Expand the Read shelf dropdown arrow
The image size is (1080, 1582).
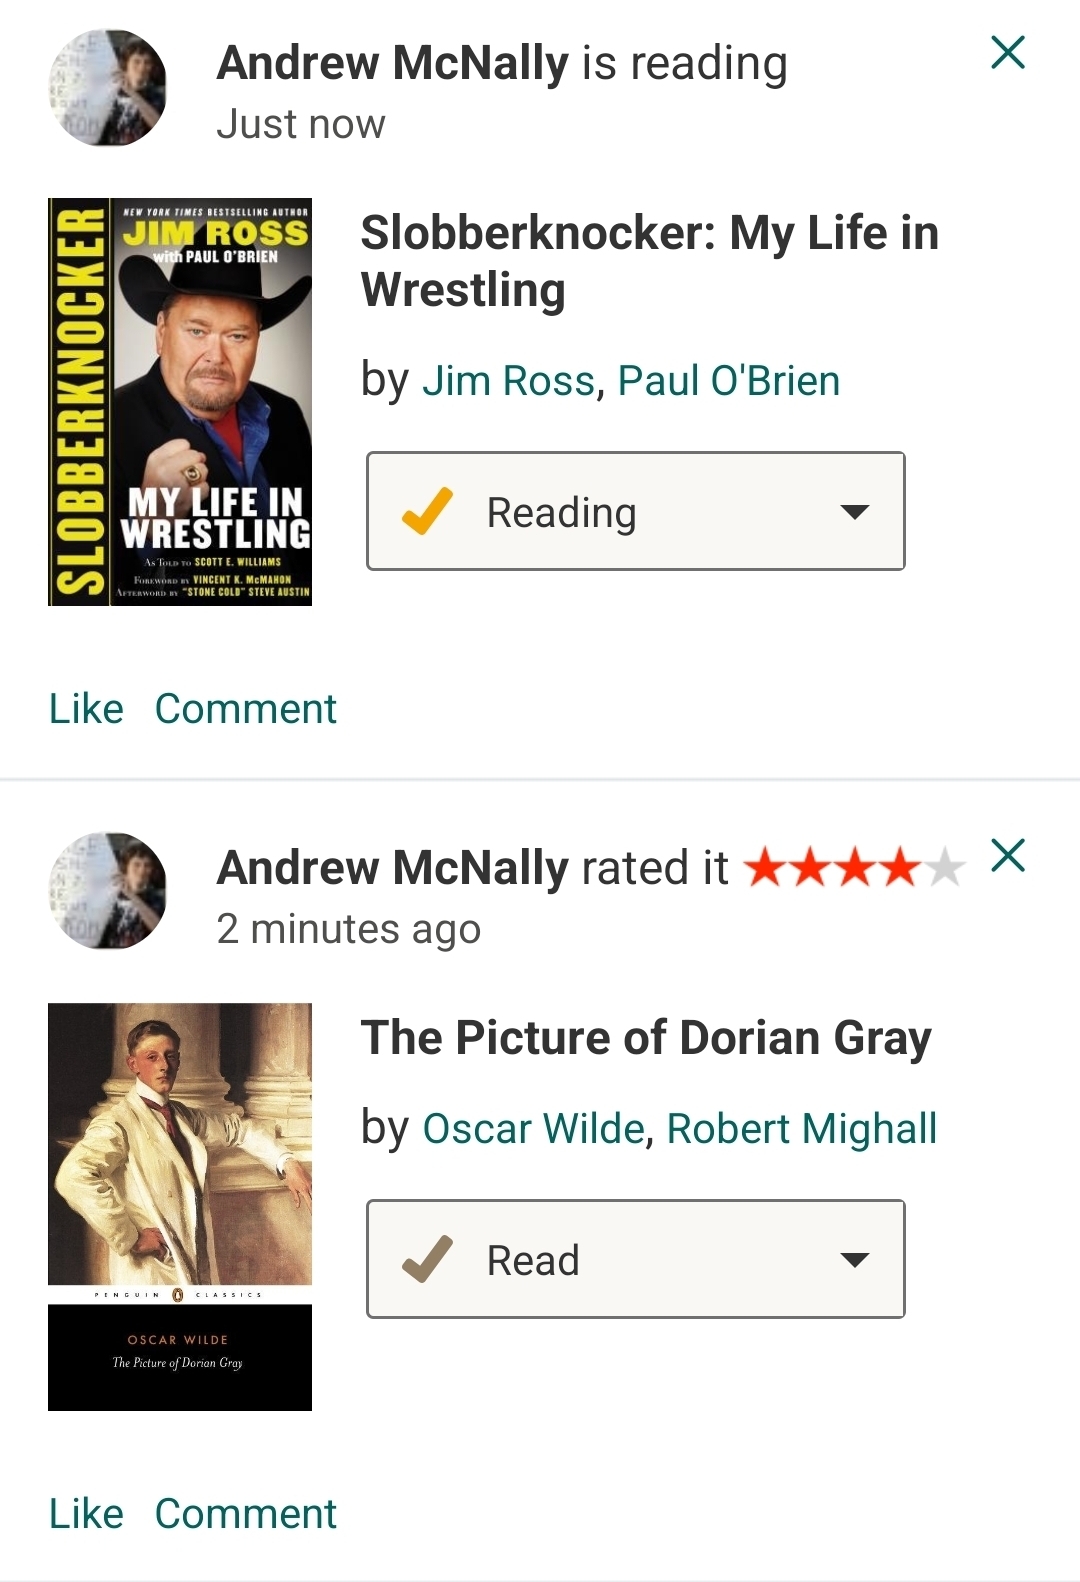pos(855,1260)
